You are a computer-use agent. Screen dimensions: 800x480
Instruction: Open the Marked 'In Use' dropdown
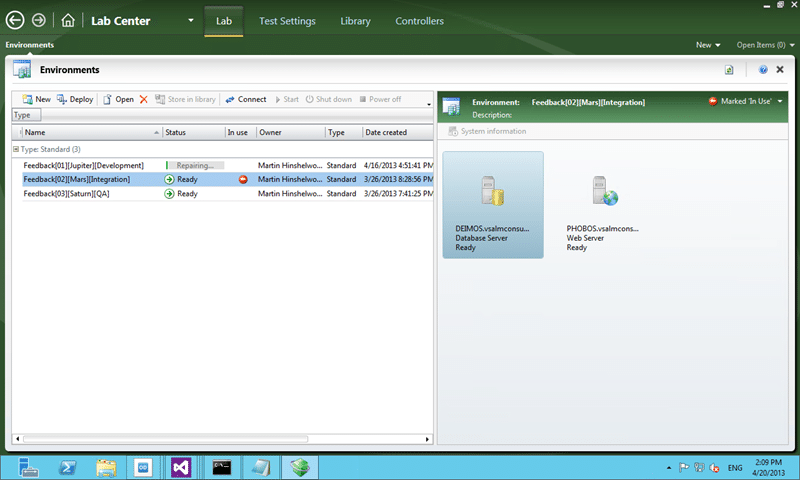[x=745, y=101]
